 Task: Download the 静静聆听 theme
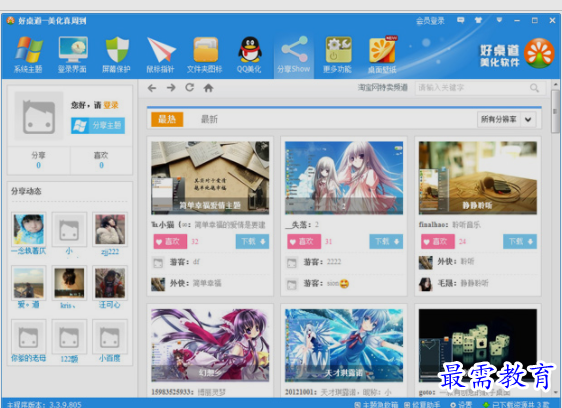point(520,242)
